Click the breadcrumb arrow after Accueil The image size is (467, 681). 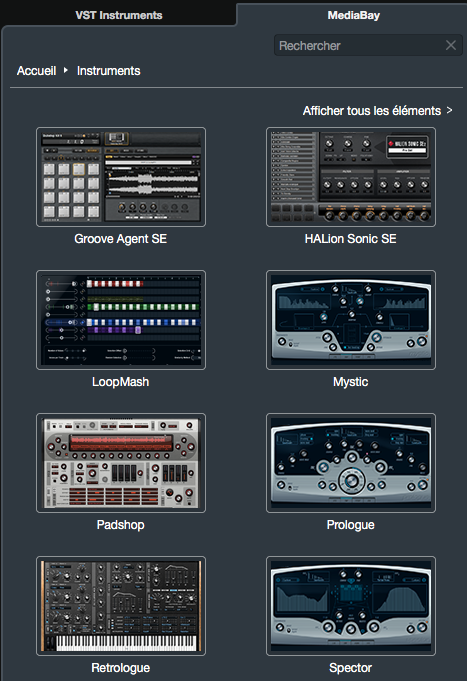click(66, 70)
